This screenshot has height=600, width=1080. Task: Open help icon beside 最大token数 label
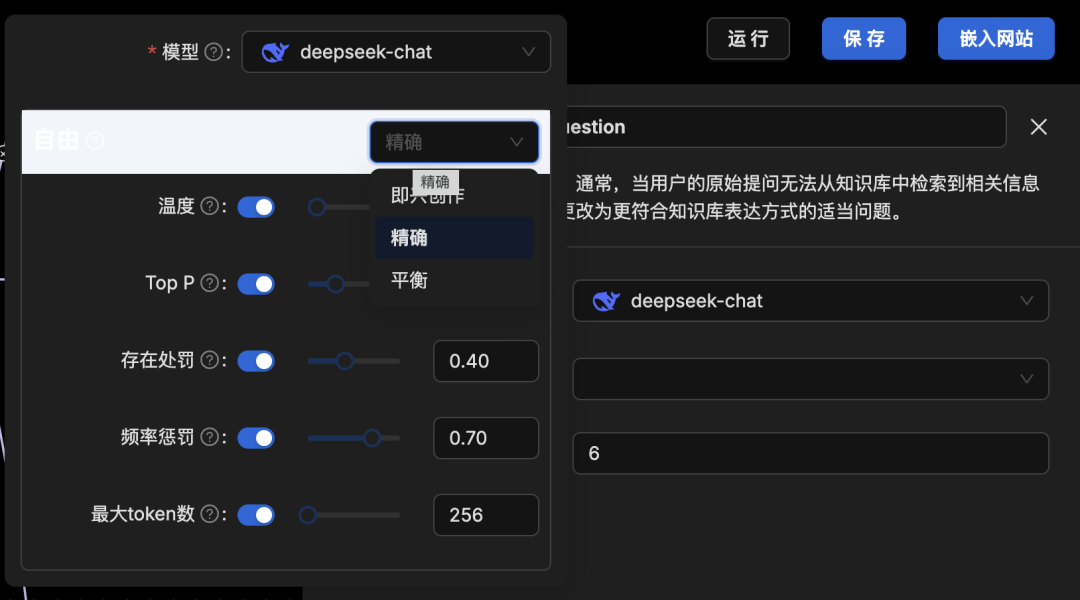click(209, 514)
